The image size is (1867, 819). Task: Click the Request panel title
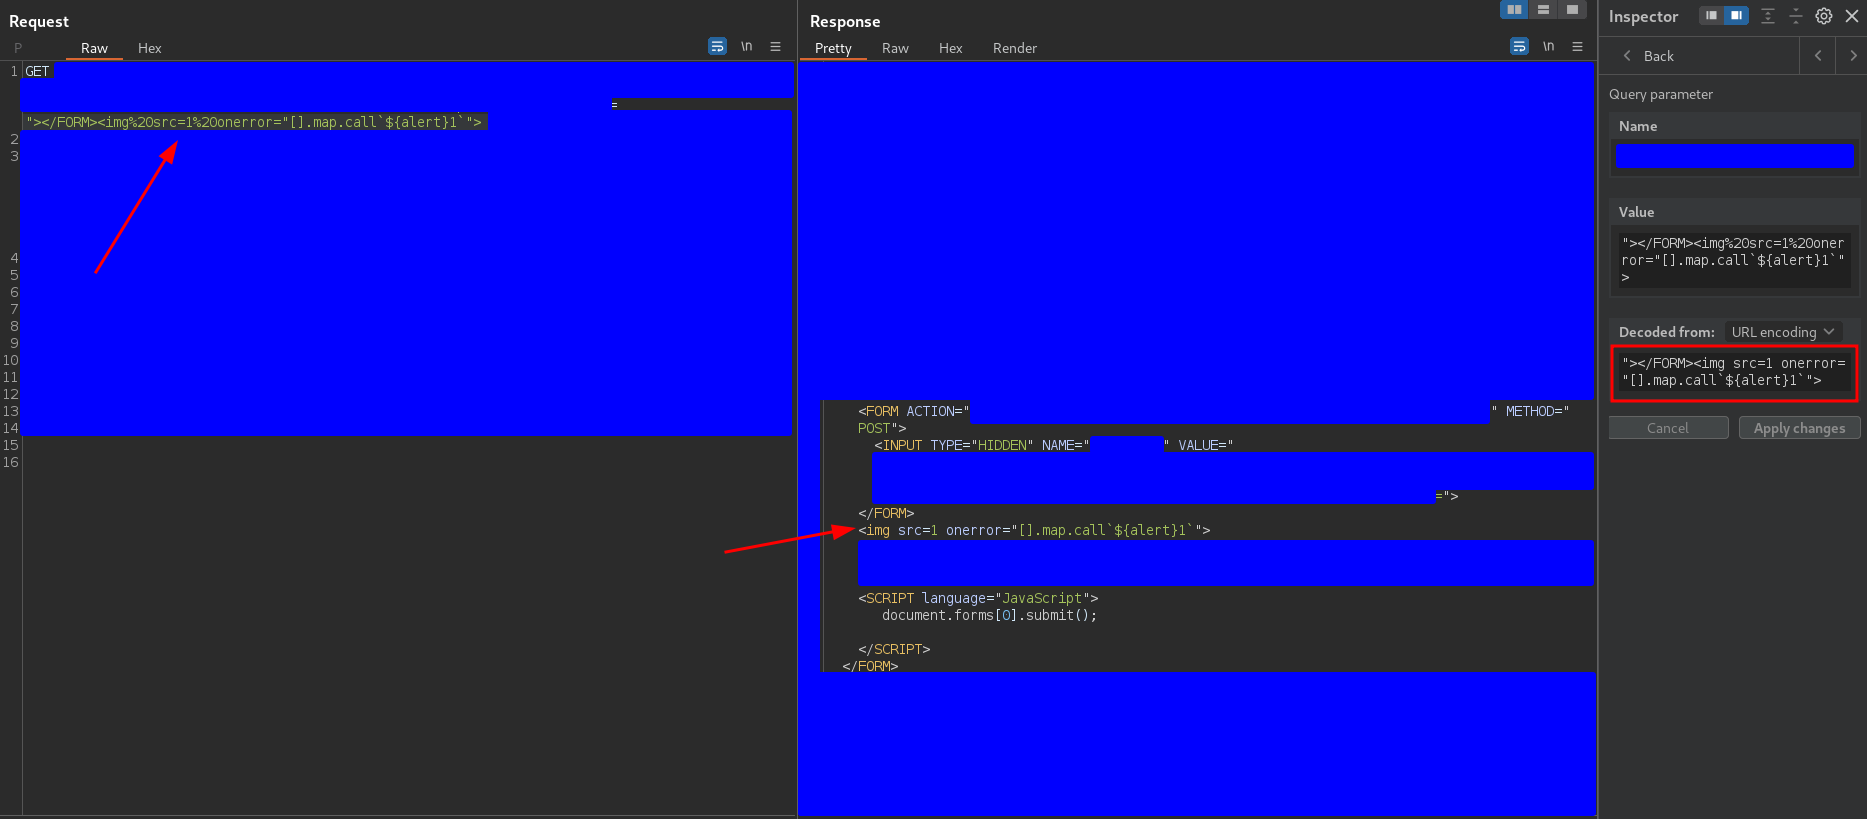[x=39, y=21]
